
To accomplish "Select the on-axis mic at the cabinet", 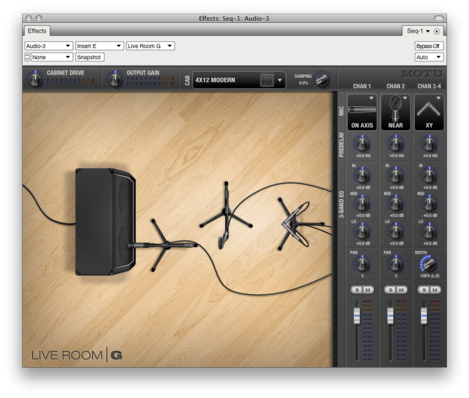I will (163, 245).
